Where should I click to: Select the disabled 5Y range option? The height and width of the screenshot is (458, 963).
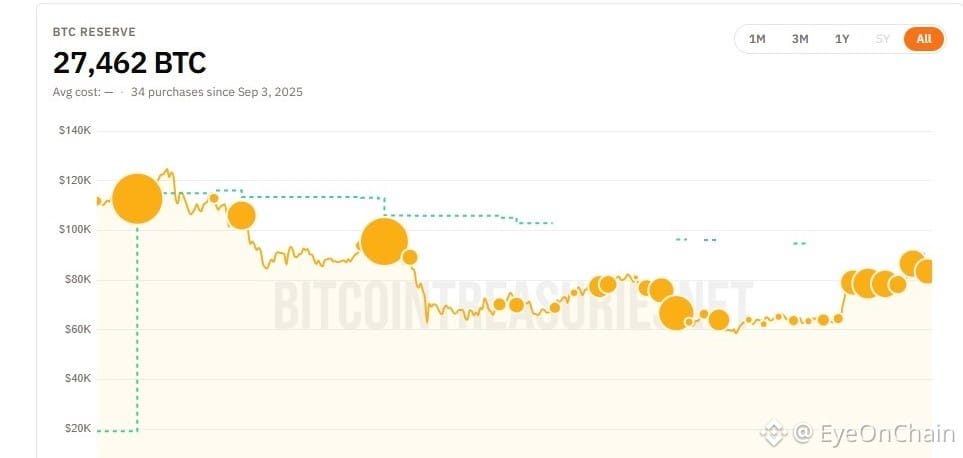click(x=883, y=39)
